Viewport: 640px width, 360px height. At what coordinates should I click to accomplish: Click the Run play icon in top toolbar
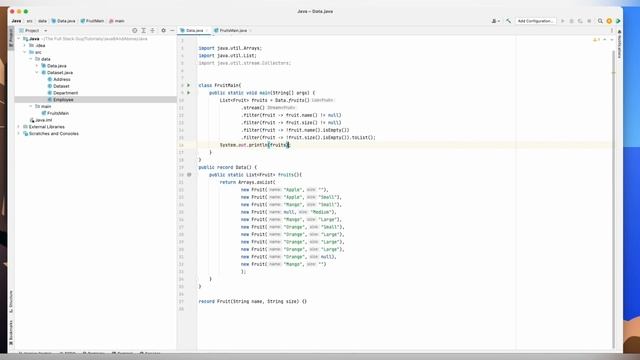click(x=562, y=21)
